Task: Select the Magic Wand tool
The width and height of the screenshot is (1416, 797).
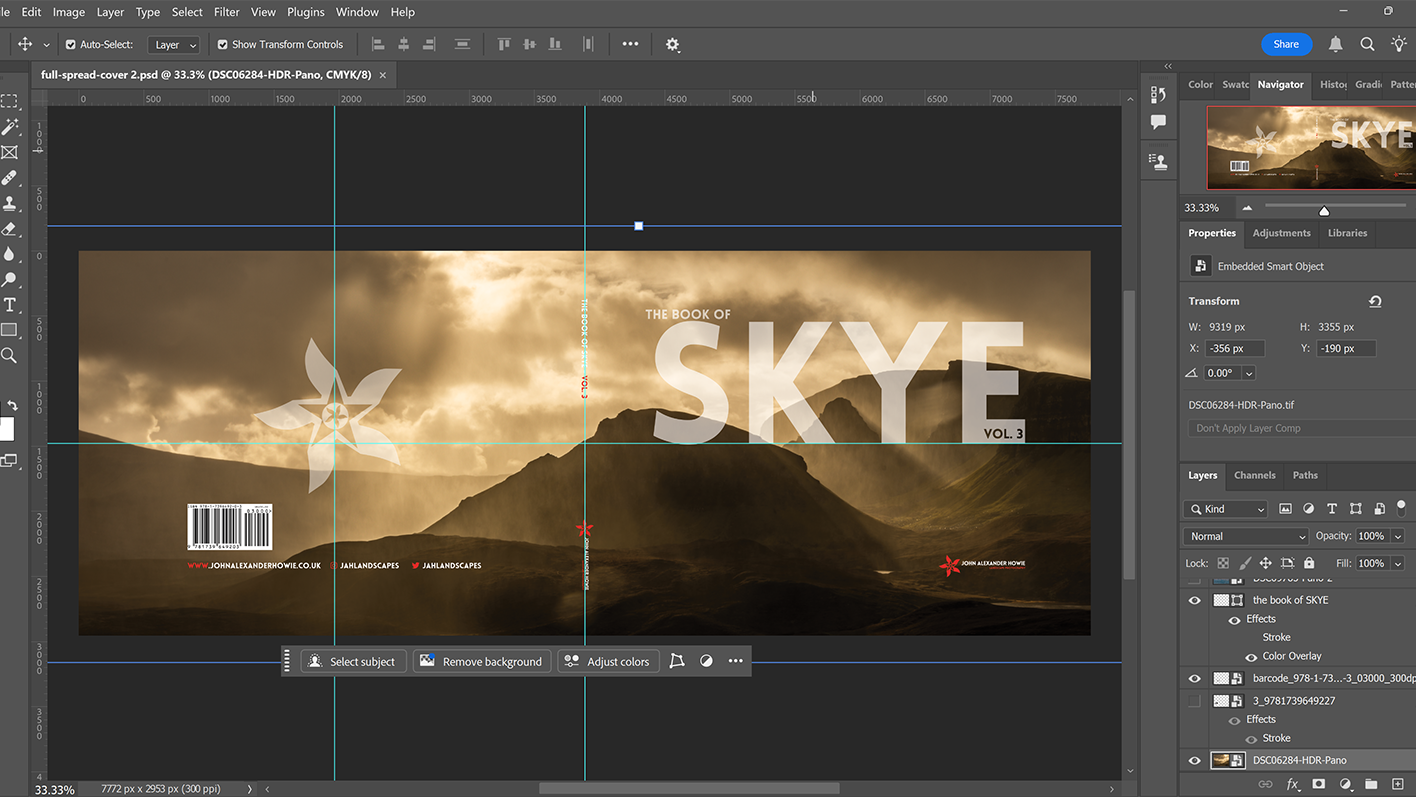Action: tap(10, 127)
